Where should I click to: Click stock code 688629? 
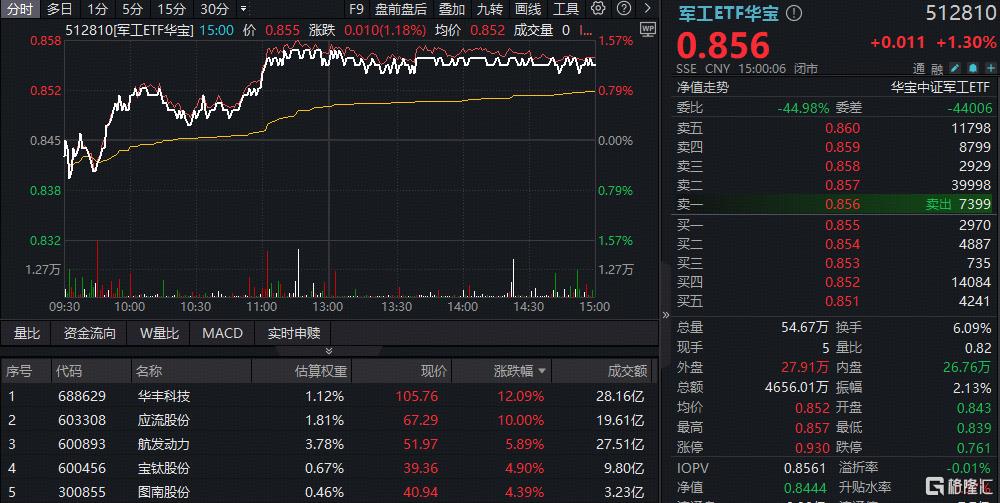80,396
